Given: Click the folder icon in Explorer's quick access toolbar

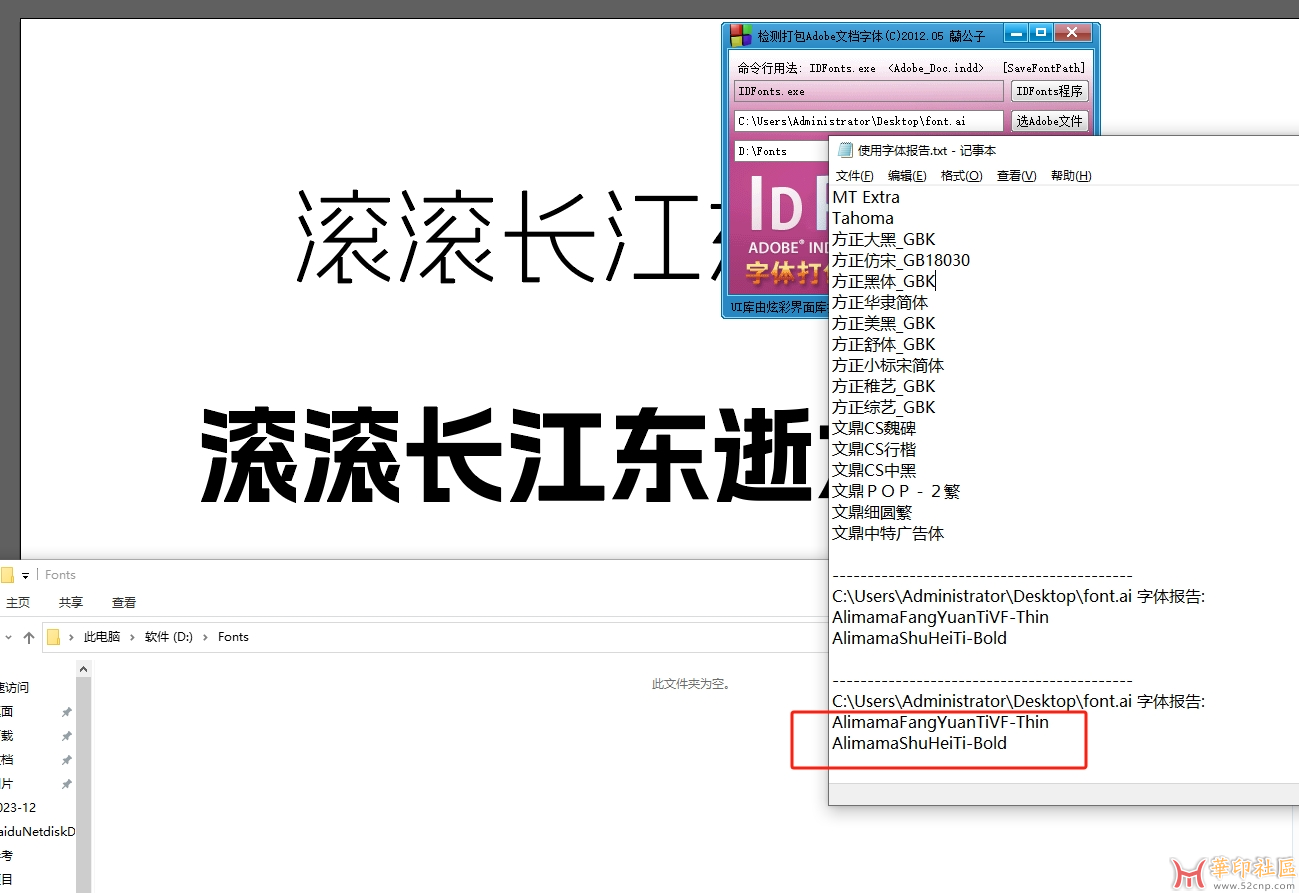Looking at the screenshot, I should pos(6,575).
